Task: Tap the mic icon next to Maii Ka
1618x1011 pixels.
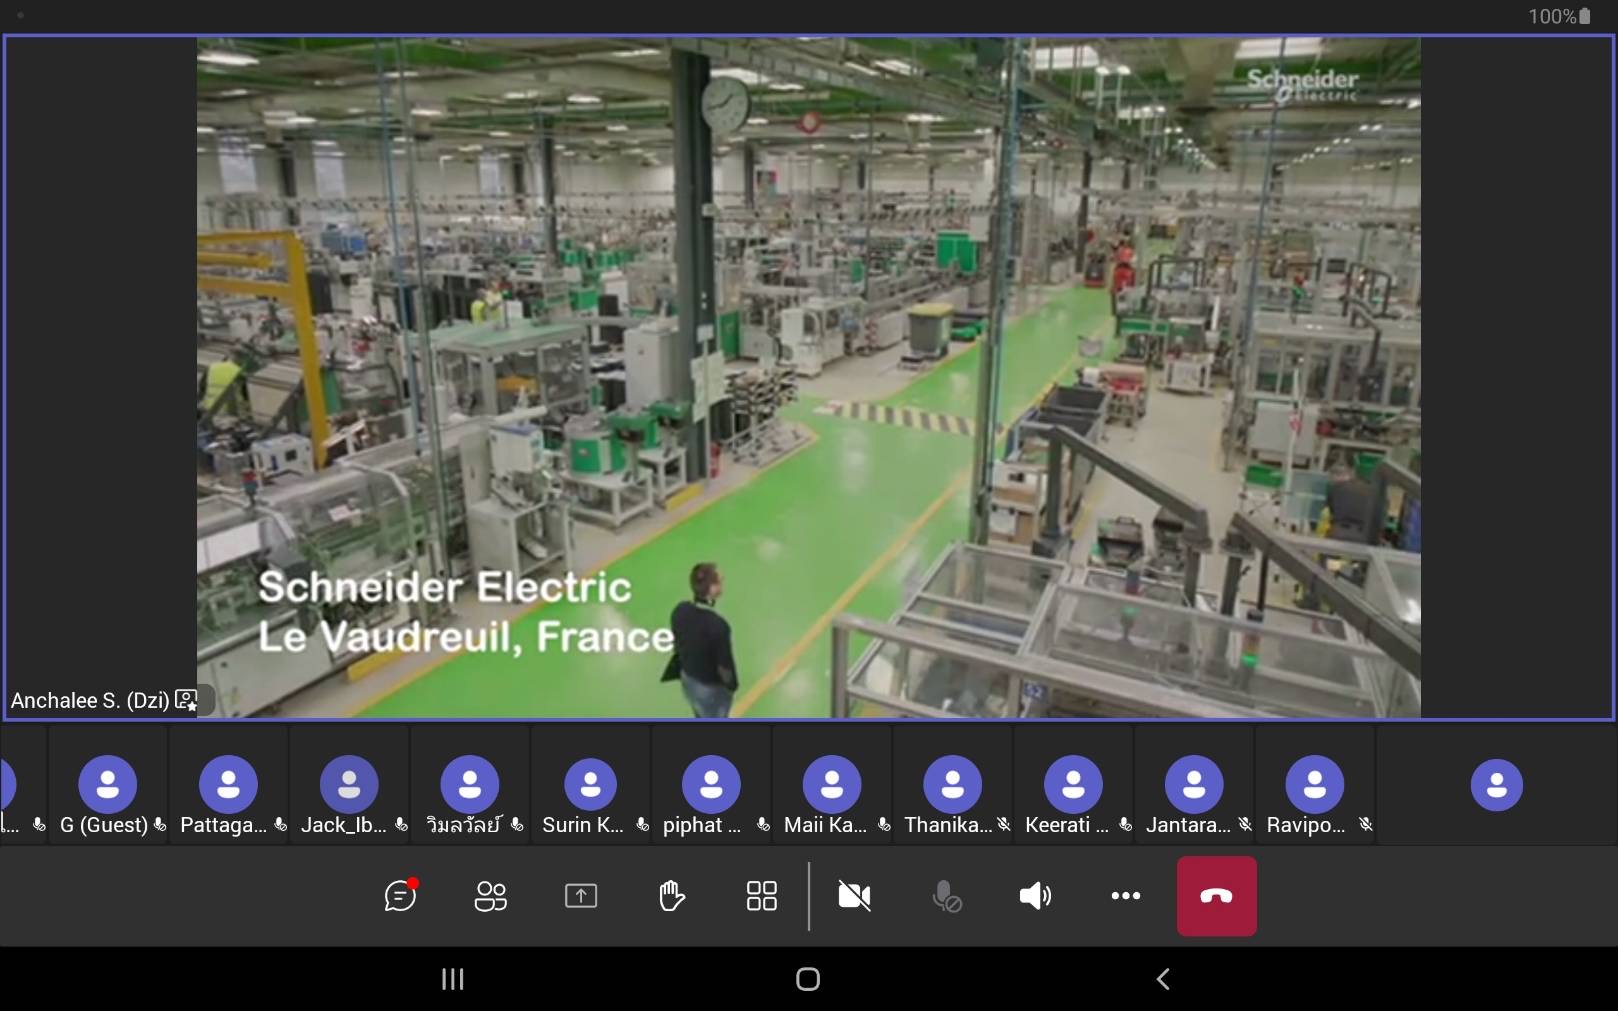Action: pyautogui.click(x=884, y=825)
